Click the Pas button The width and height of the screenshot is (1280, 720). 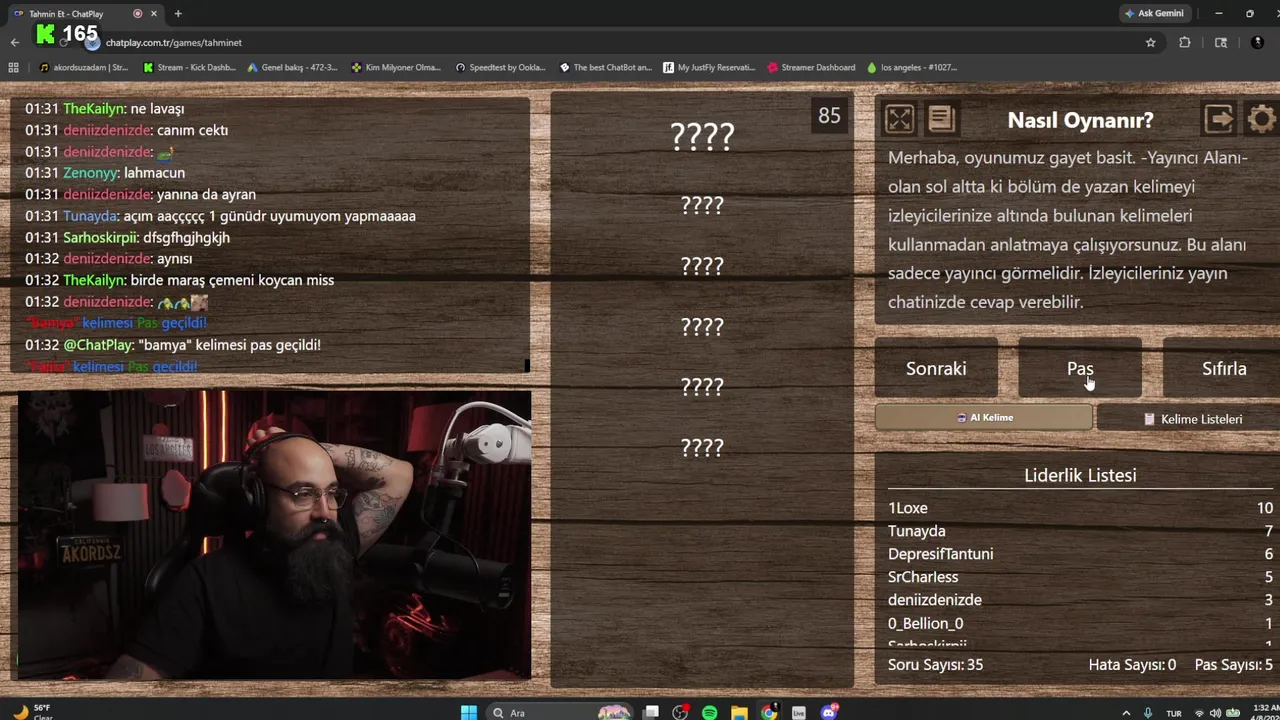pos(1080,368)
